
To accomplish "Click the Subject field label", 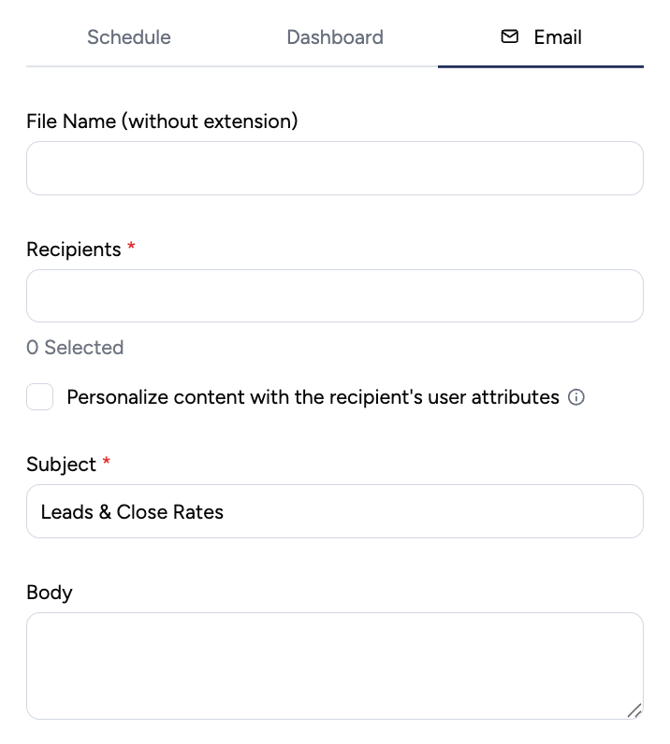I will point(61,465).
